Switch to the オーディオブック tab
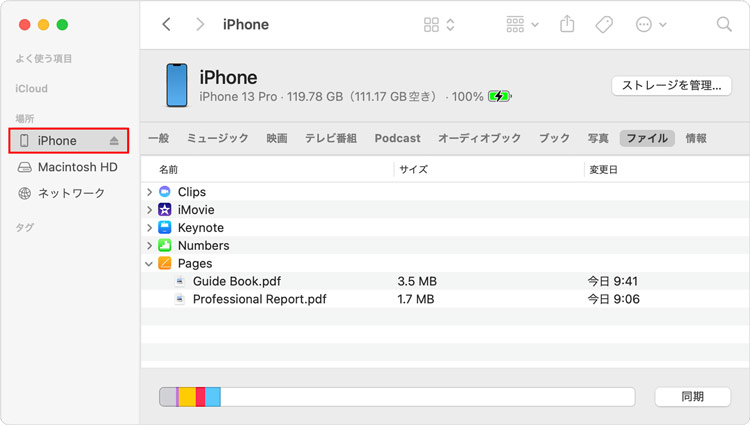The image size is (750, 425). tap(479, 138)
